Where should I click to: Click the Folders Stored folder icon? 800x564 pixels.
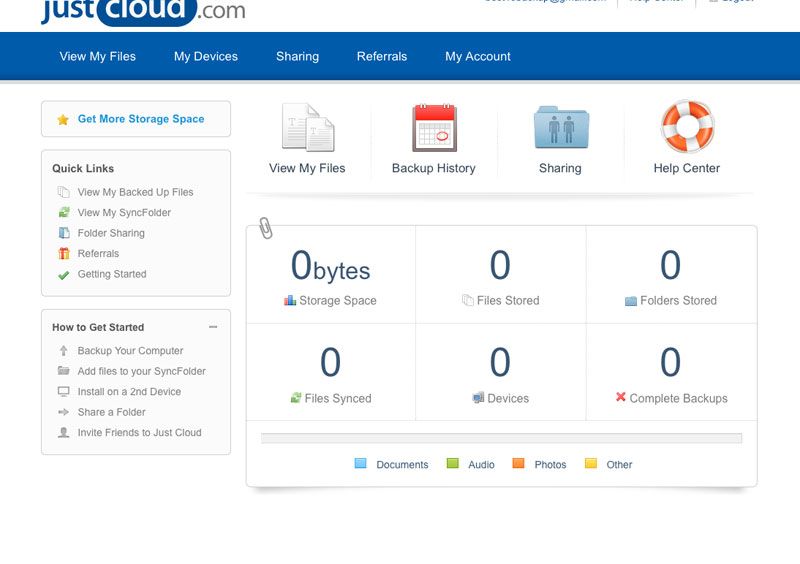(x=631, y=301)
